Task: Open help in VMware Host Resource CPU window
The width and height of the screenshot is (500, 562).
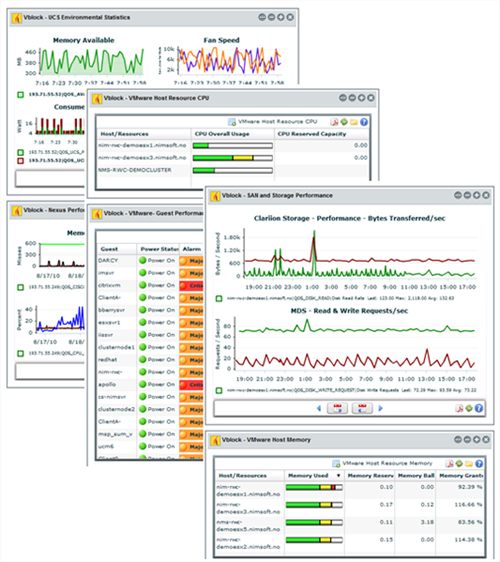Action: click(364, 122)
